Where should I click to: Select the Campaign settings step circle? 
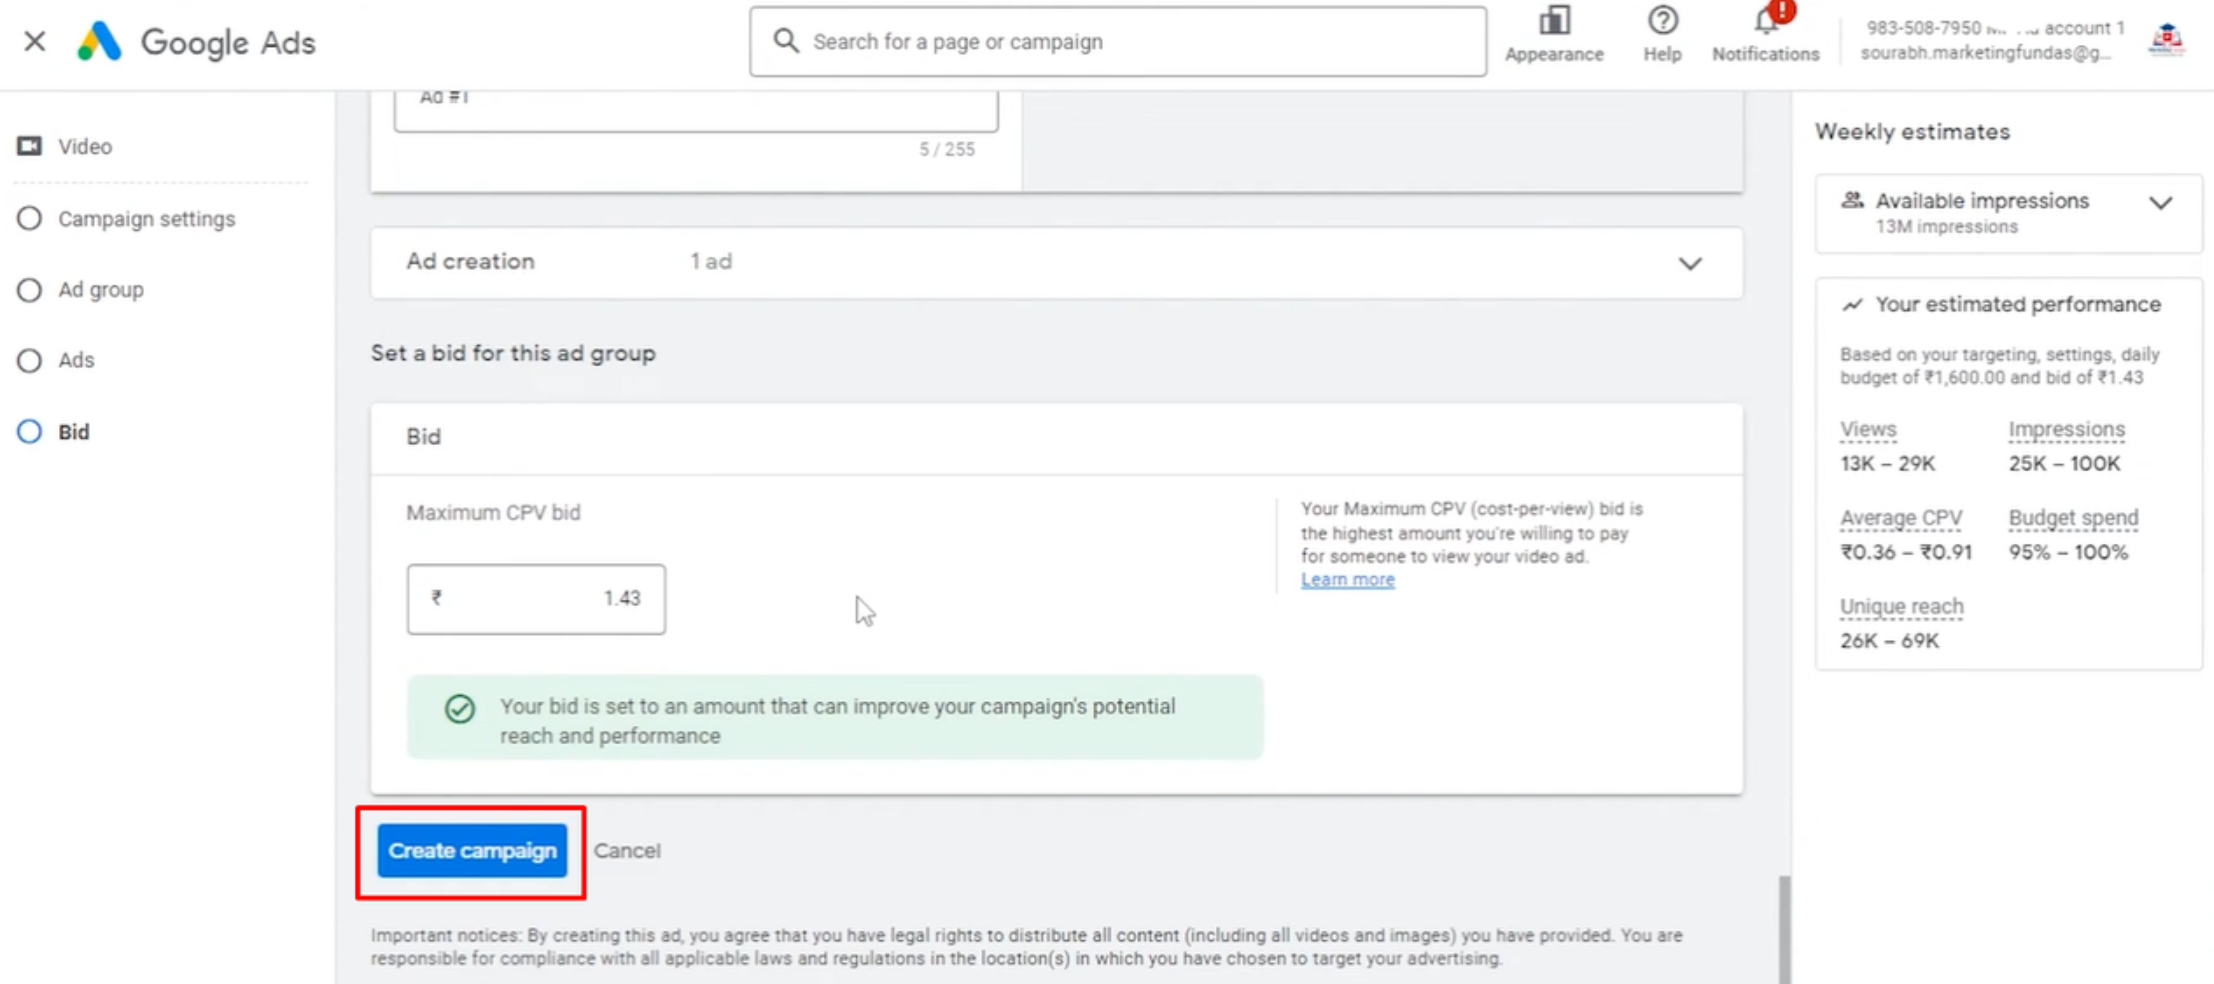(30, 218)
